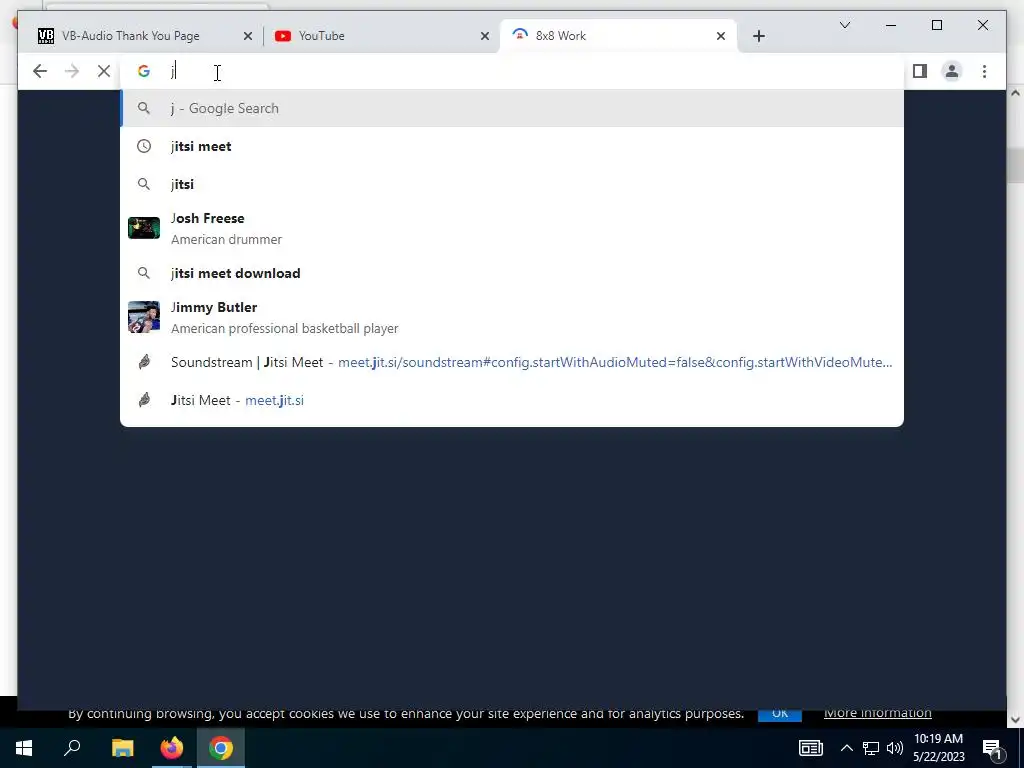Launch Firefox from the taskbar
Image resolution: width=1024 pixels, height=768 pixels.
(172, 748)
